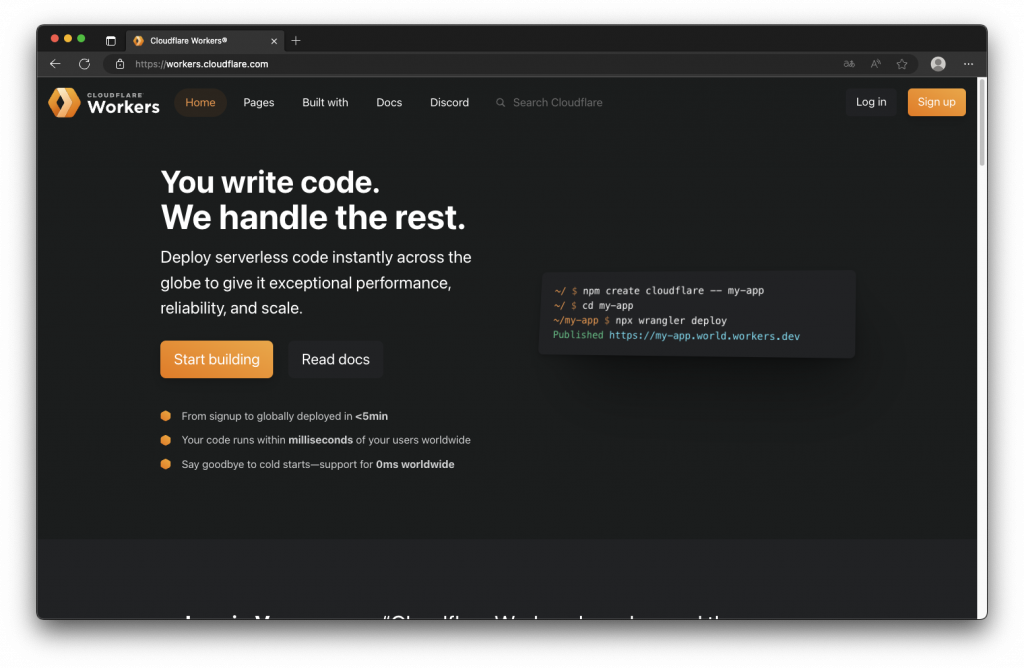The image size is (1024, 668).
Task: Reload the page with refresh icon
Action: click(84, 64)
